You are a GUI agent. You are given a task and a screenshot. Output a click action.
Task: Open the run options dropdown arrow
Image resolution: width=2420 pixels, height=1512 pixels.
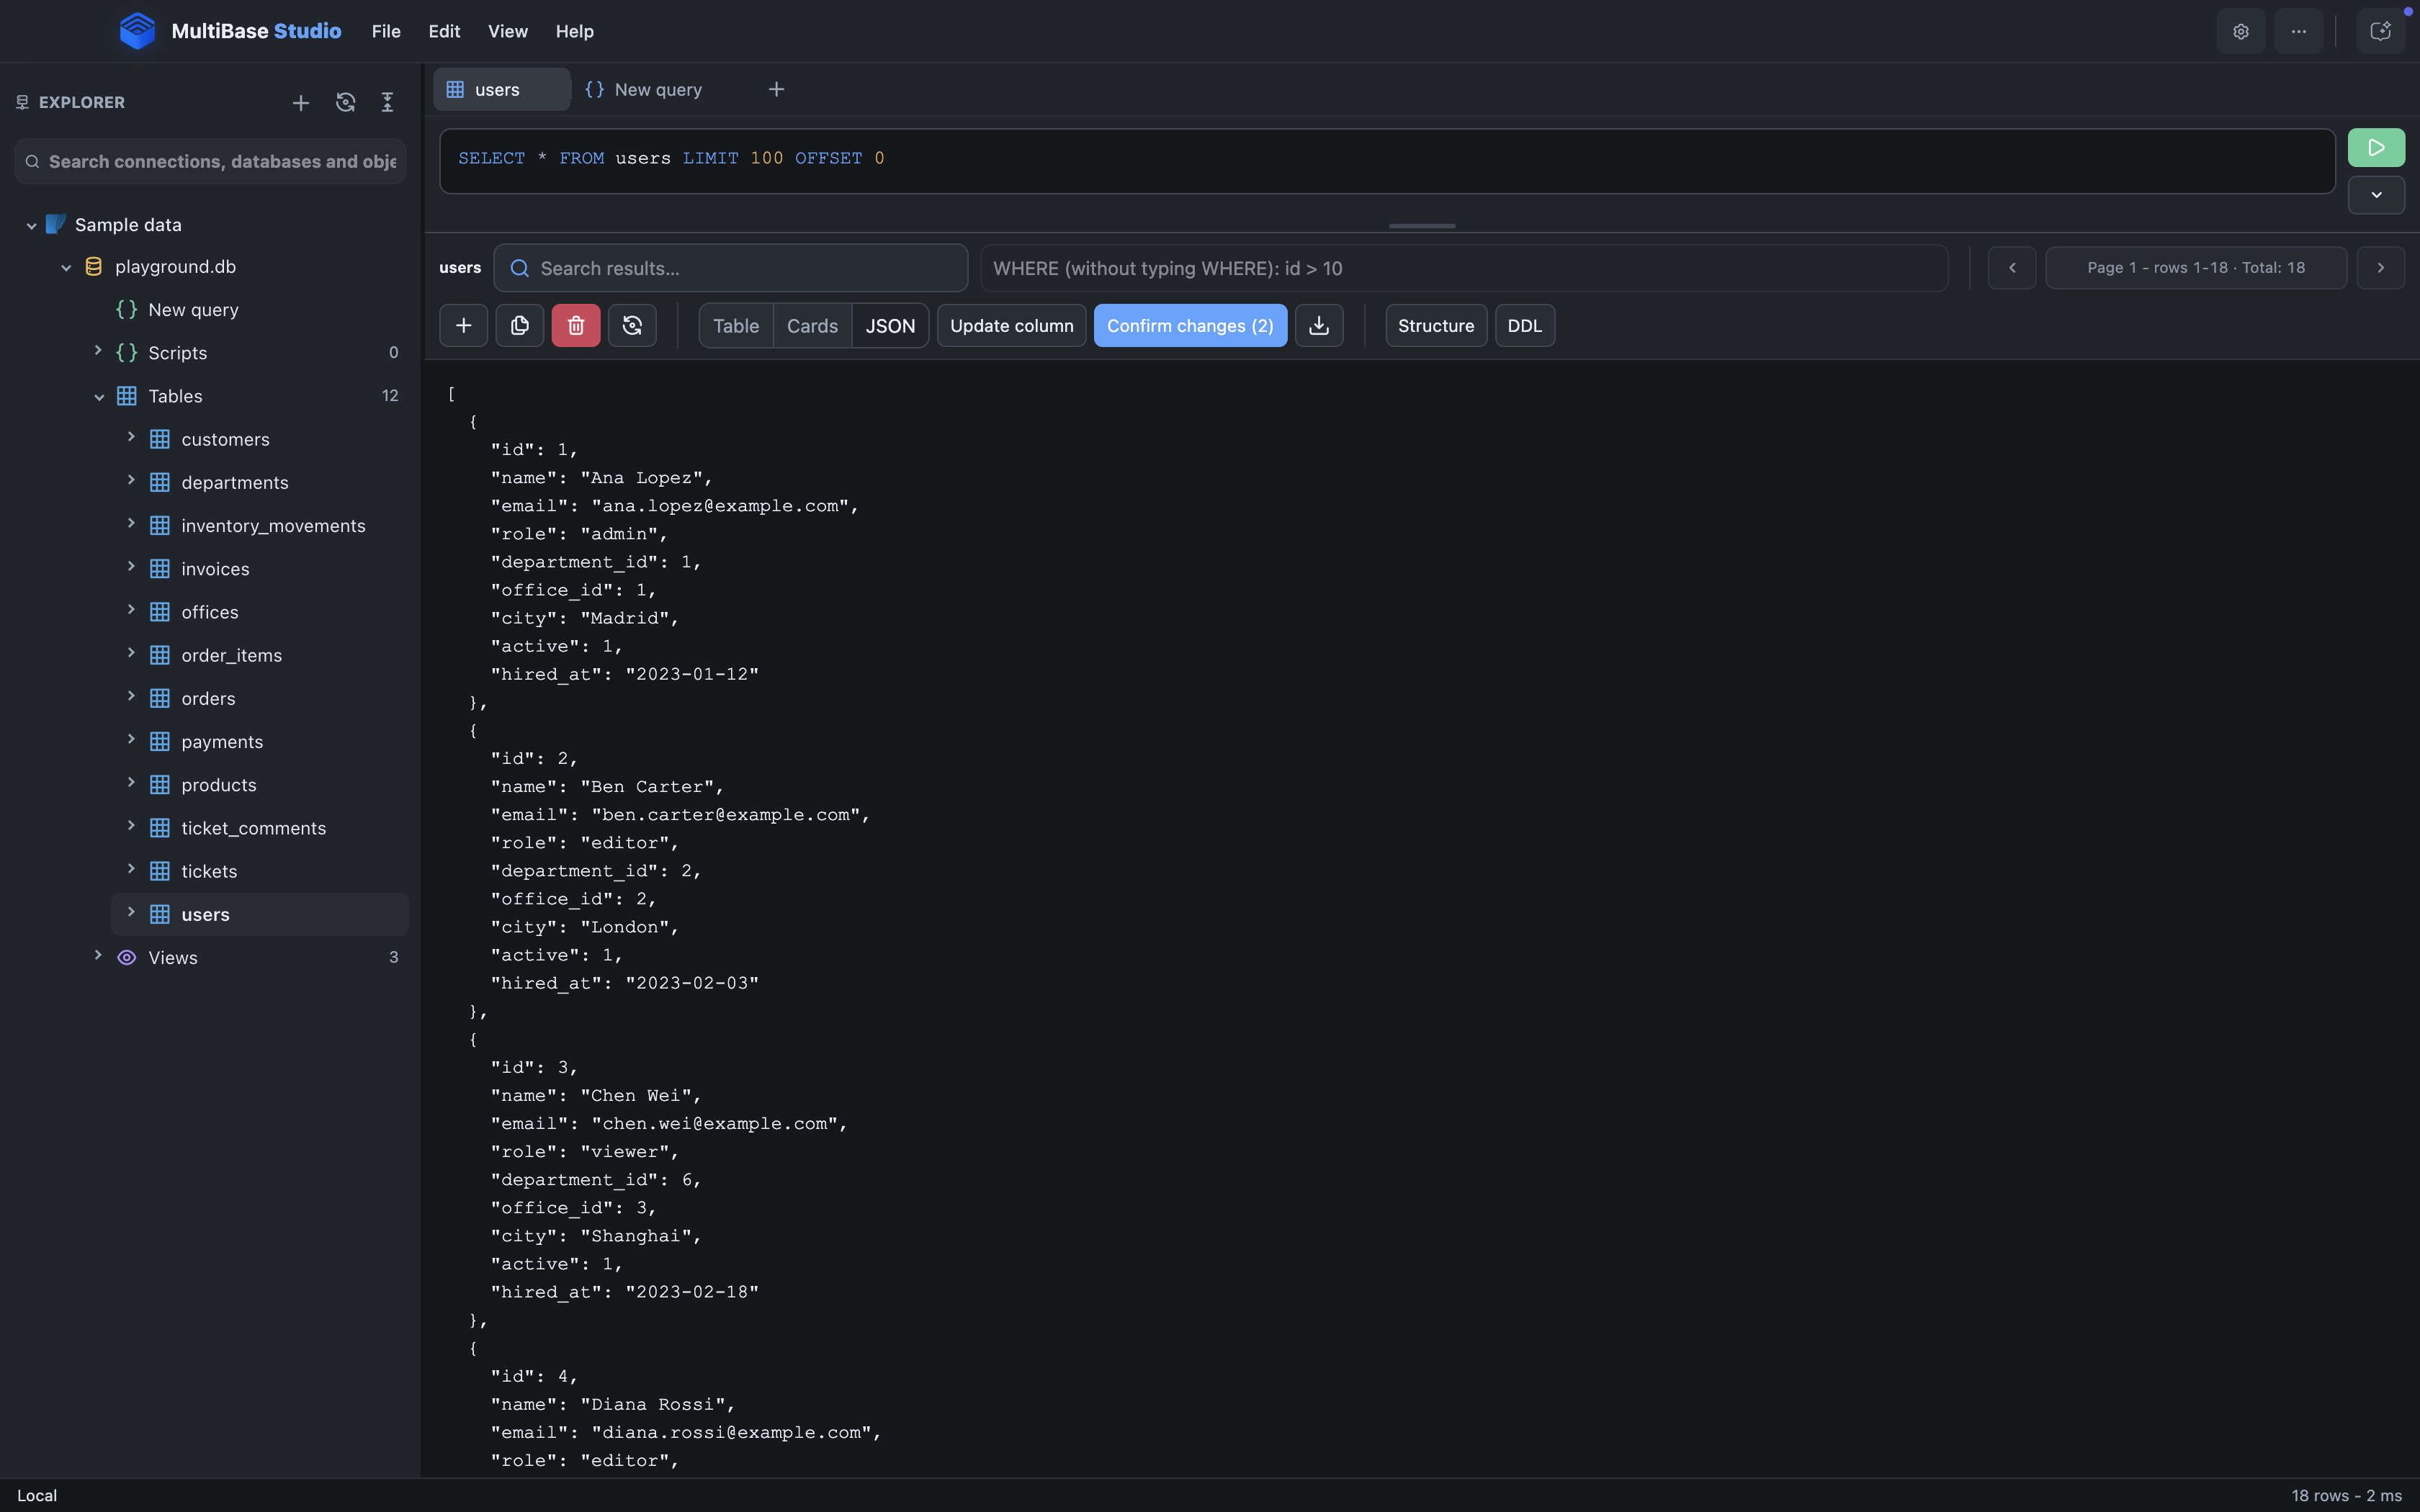point(2376,195)
